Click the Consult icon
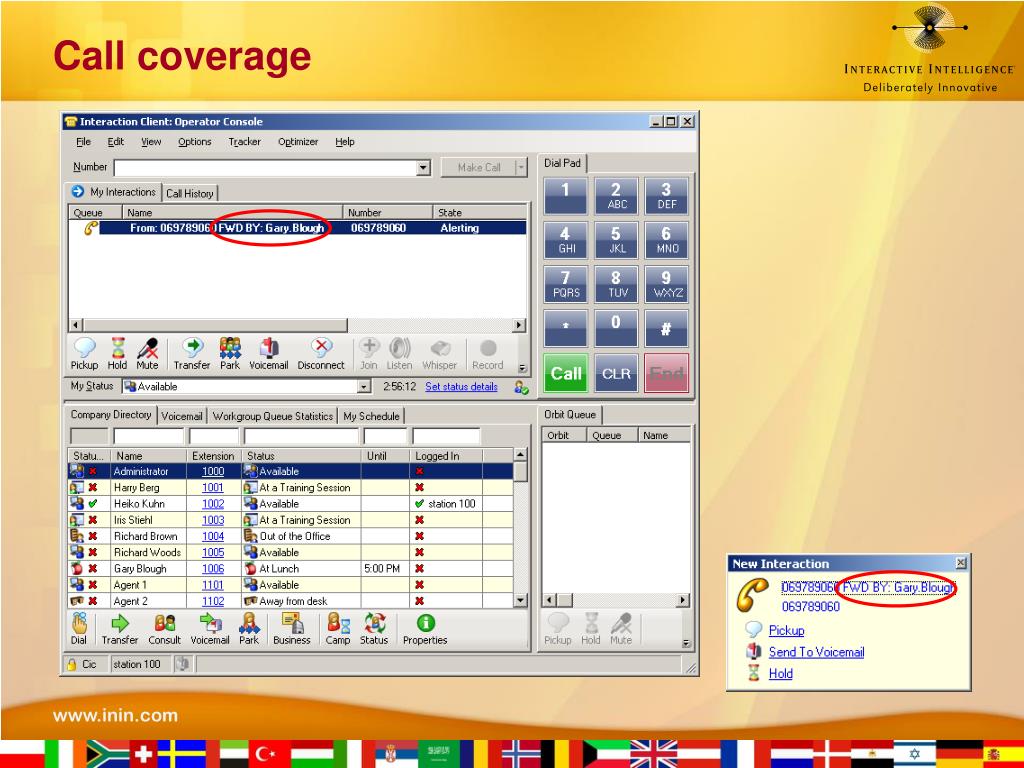The height and width of the screenshot is (768, 1024). [165, 630]
